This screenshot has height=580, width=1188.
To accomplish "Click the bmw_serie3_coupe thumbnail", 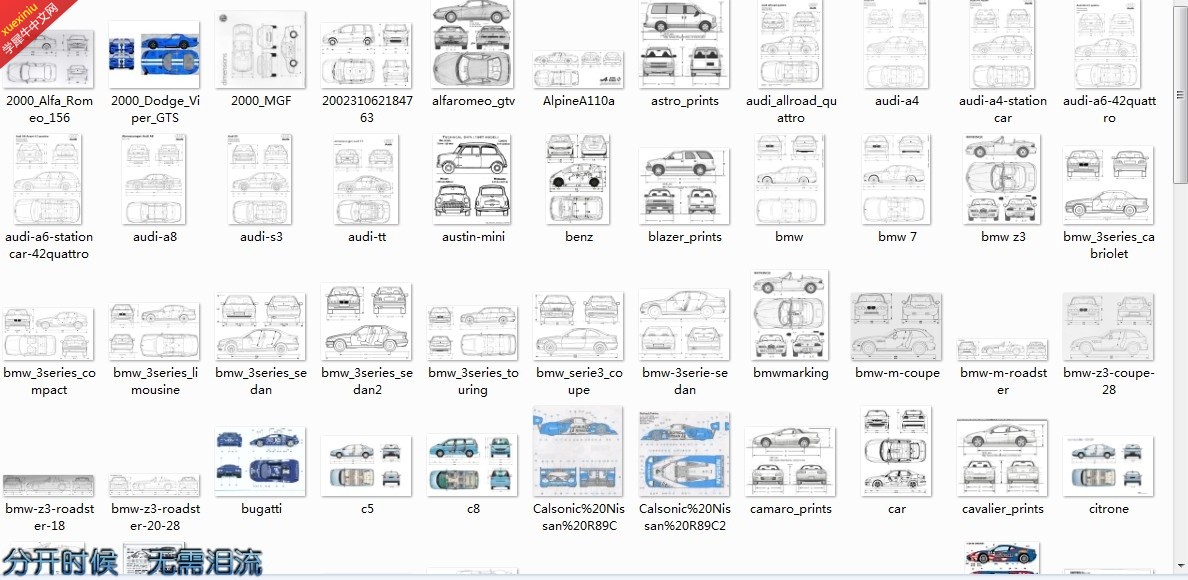I will [x=578, y=326].
